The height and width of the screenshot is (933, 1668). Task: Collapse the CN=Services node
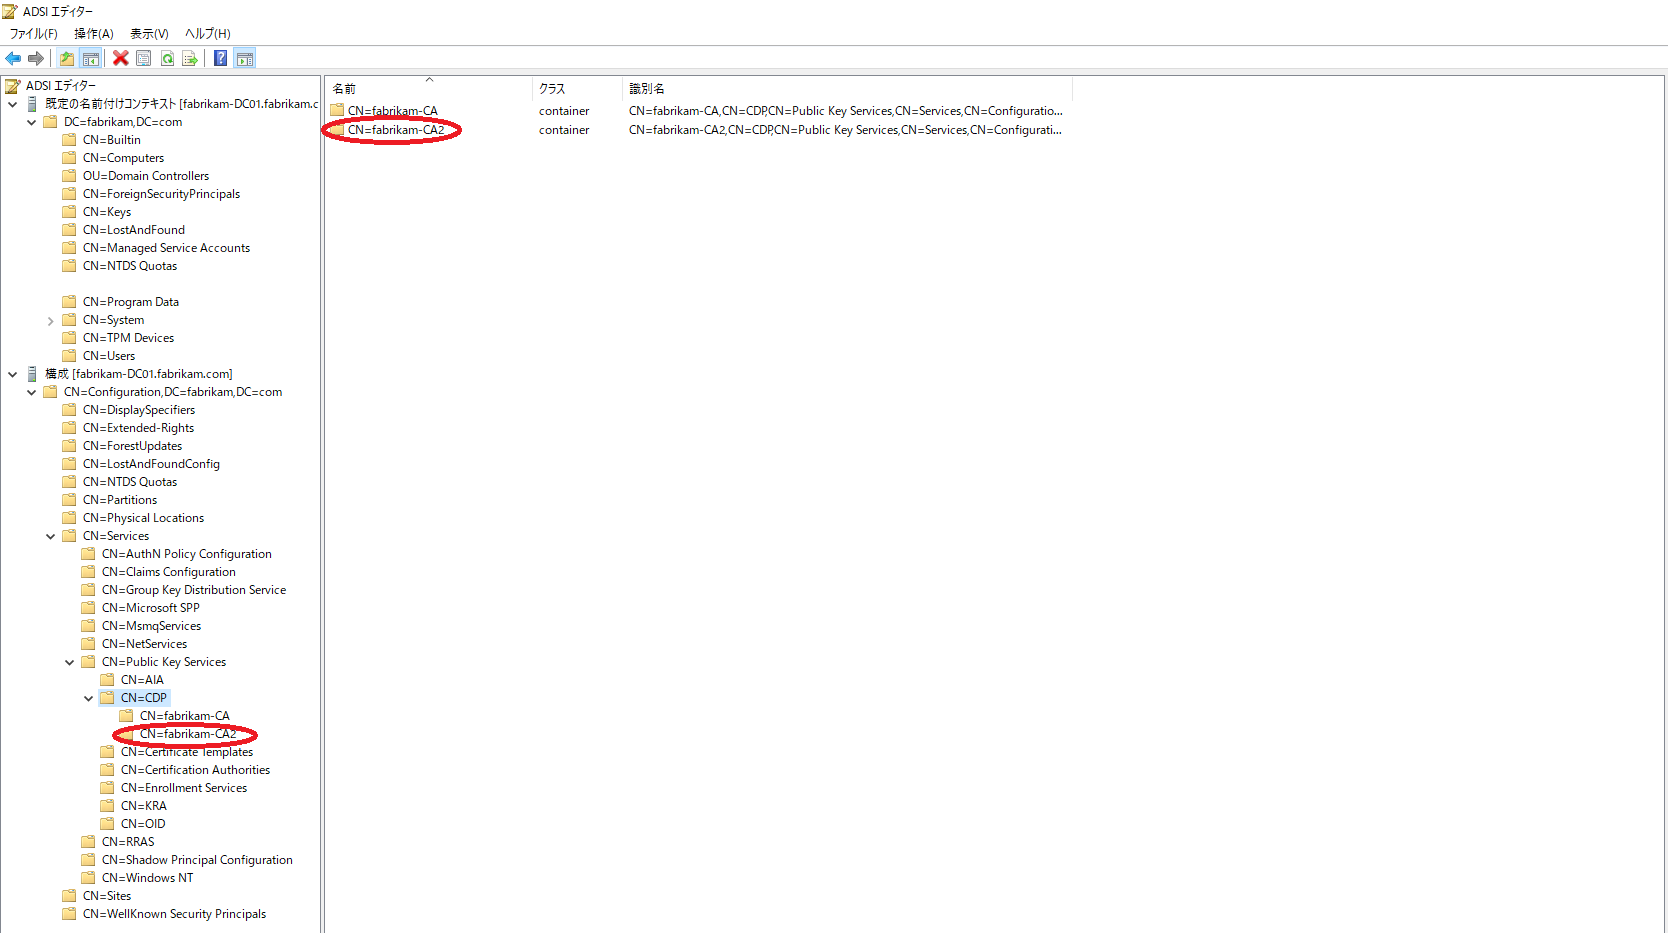pos(50,536)
